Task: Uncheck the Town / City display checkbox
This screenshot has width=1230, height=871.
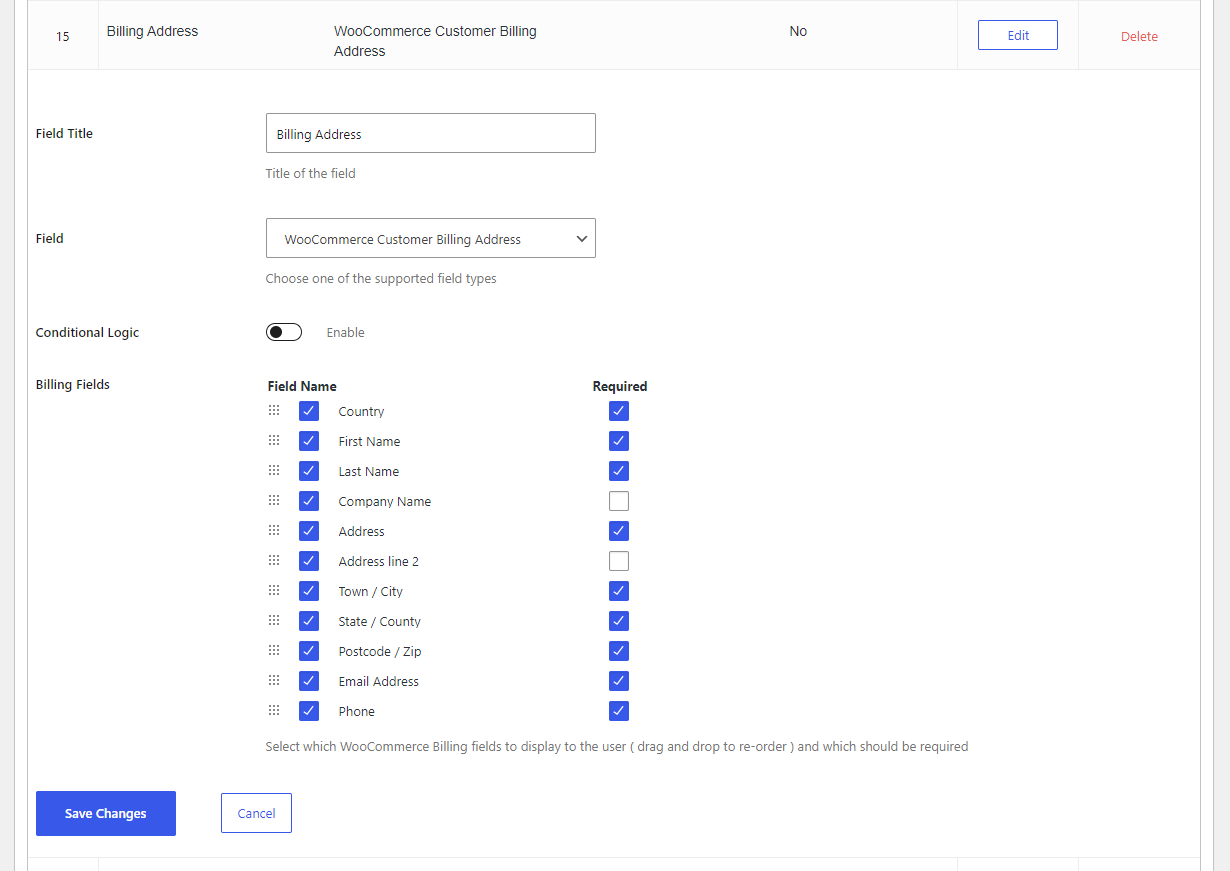Action: [x=309, y=591]
